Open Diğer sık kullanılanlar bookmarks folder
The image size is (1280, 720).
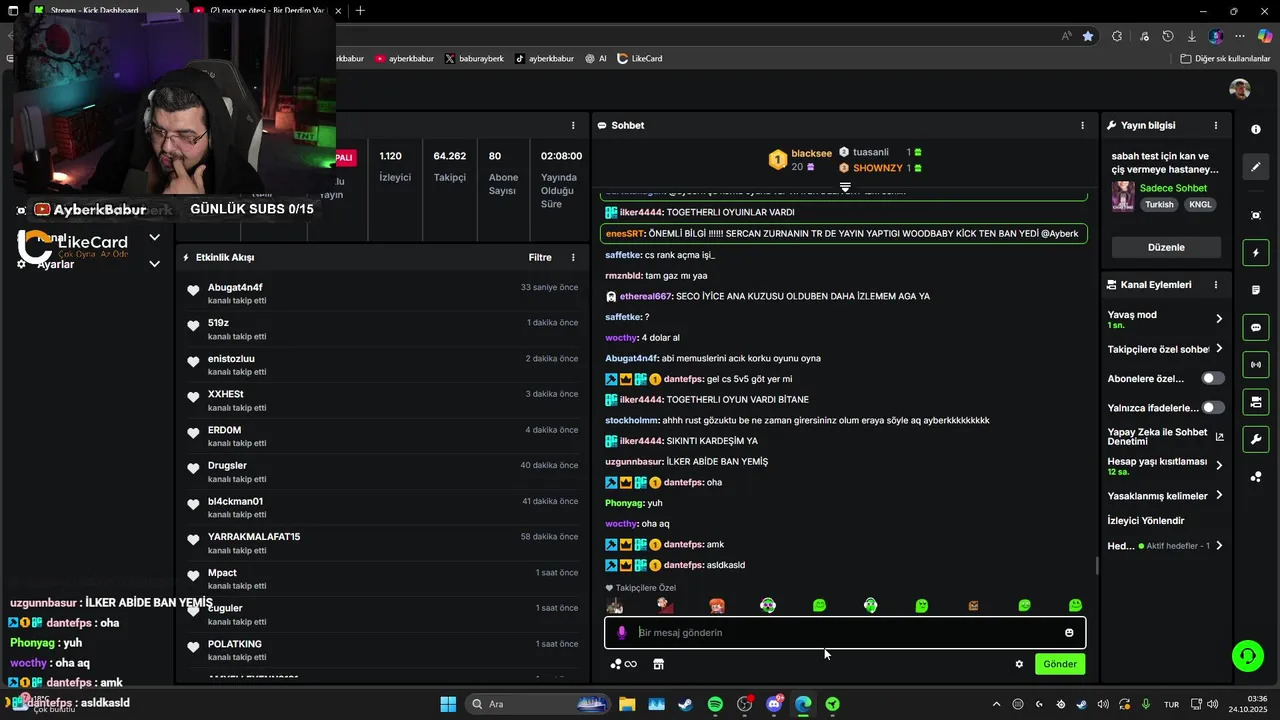click(1226, 58)
